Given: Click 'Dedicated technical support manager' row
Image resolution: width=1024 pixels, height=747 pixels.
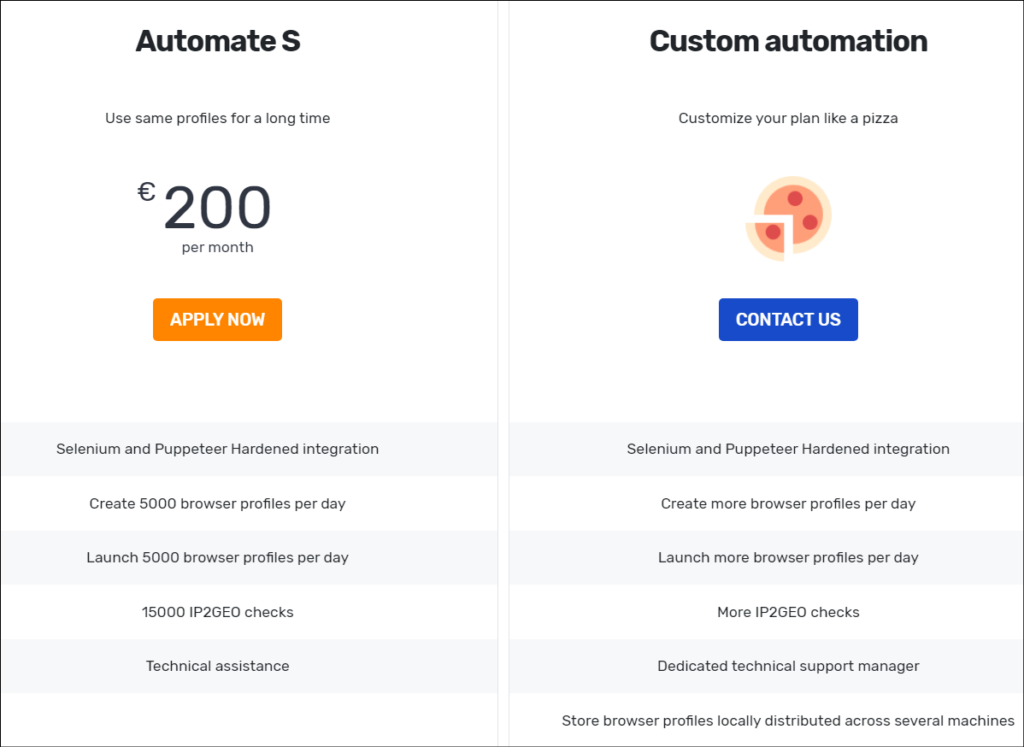Looking at the screenshot, I should (x=766, y=666).
